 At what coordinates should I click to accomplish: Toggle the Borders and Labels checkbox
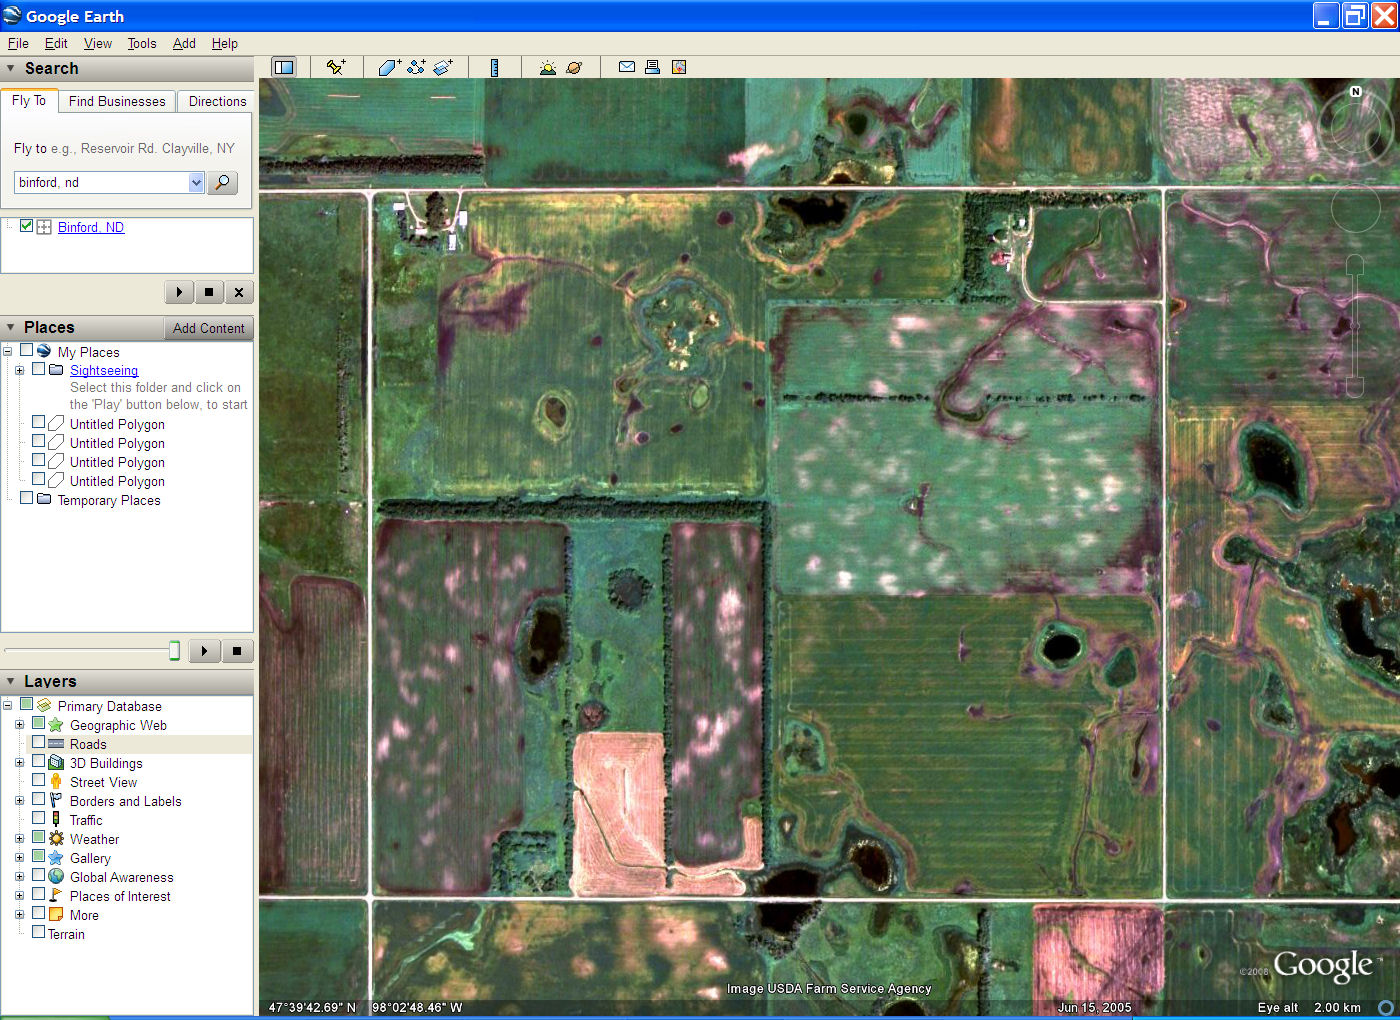(x=38, y=799)
